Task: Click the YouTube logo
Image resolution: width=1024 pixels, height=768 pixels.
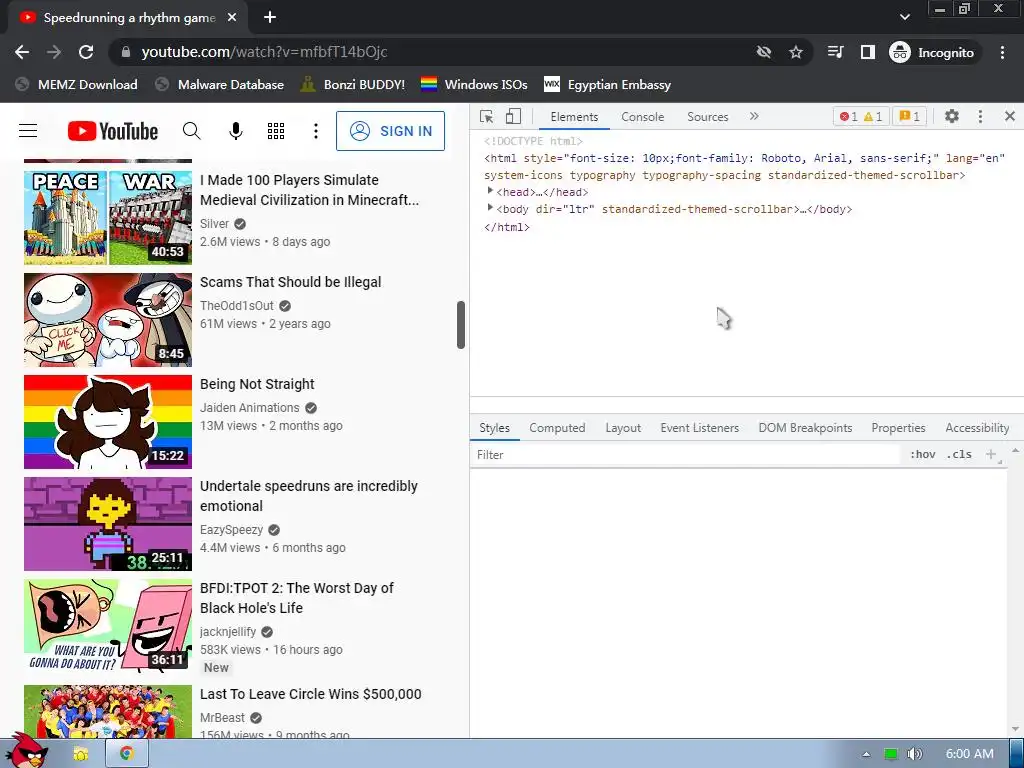Action: [113, 131]
